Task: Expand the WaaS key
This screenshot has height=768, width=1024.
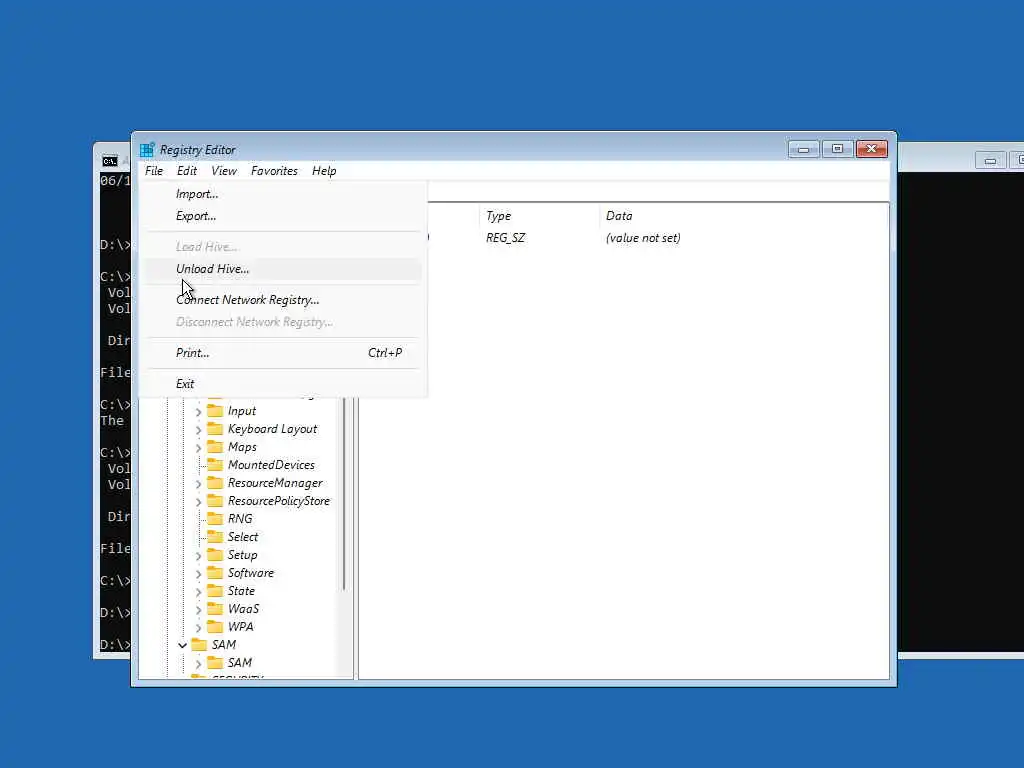Action: 199,609
